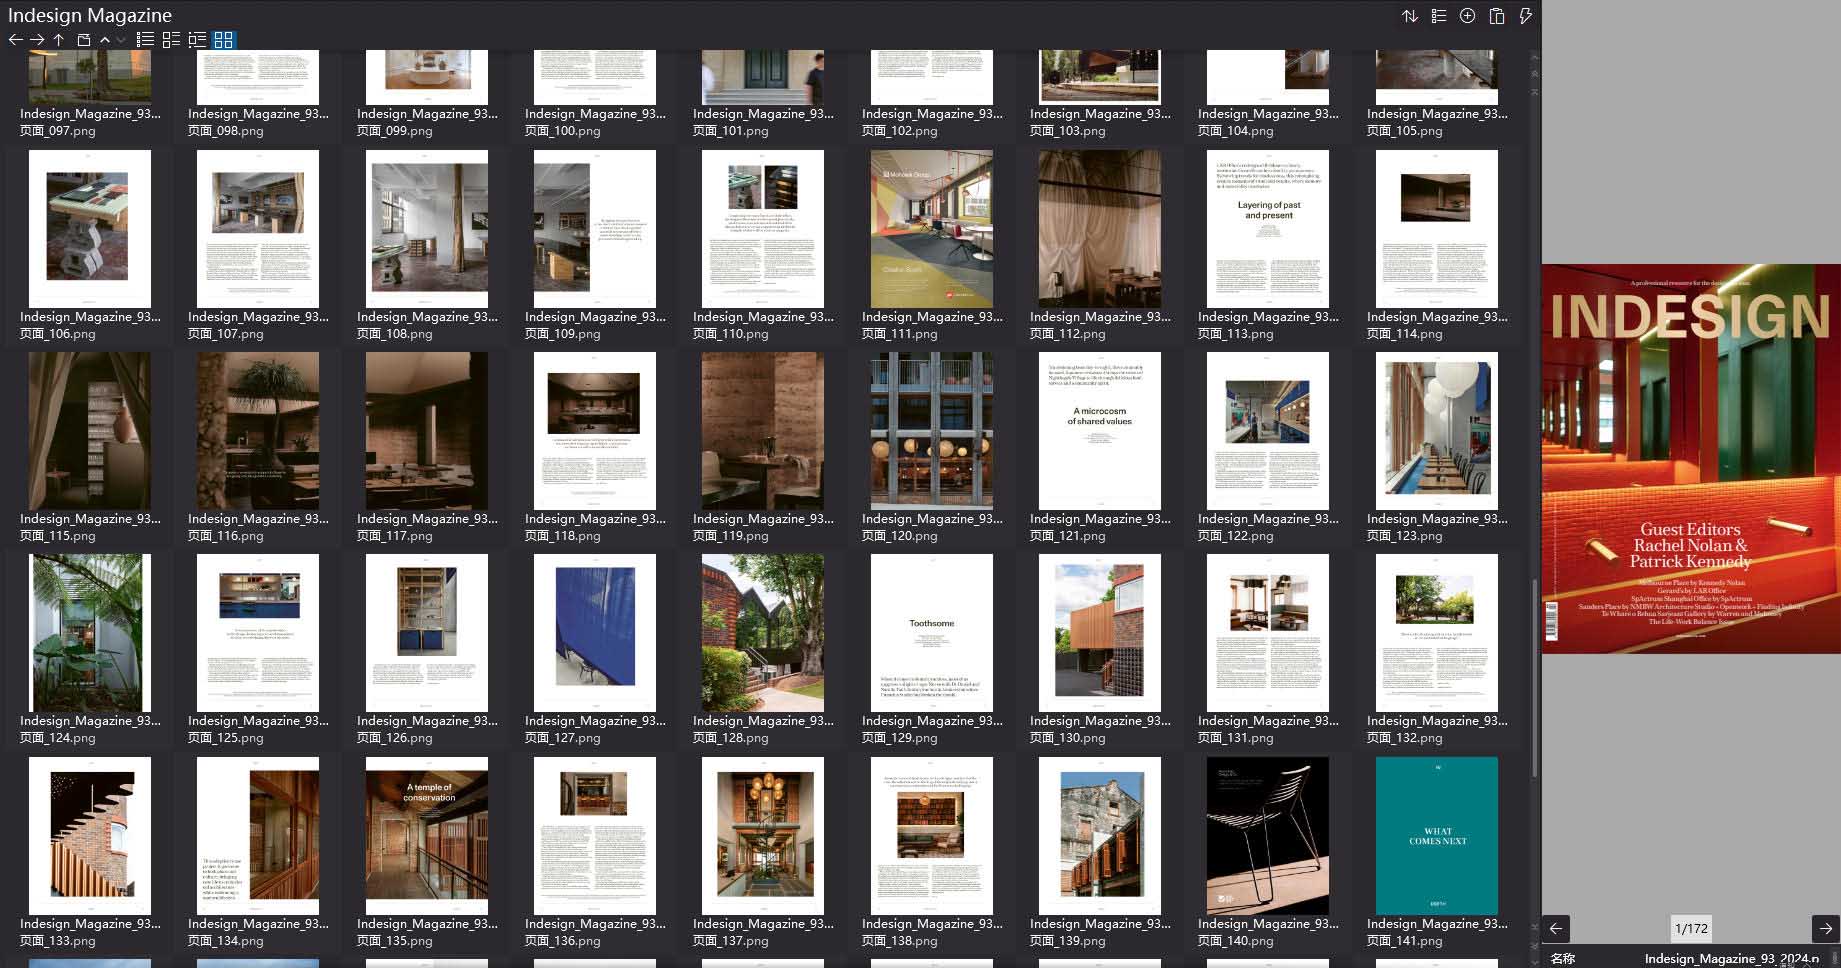This screenshot has width=1841, height=968.
Task: Show the previous page in preview pane
Action: point(1556,928)
